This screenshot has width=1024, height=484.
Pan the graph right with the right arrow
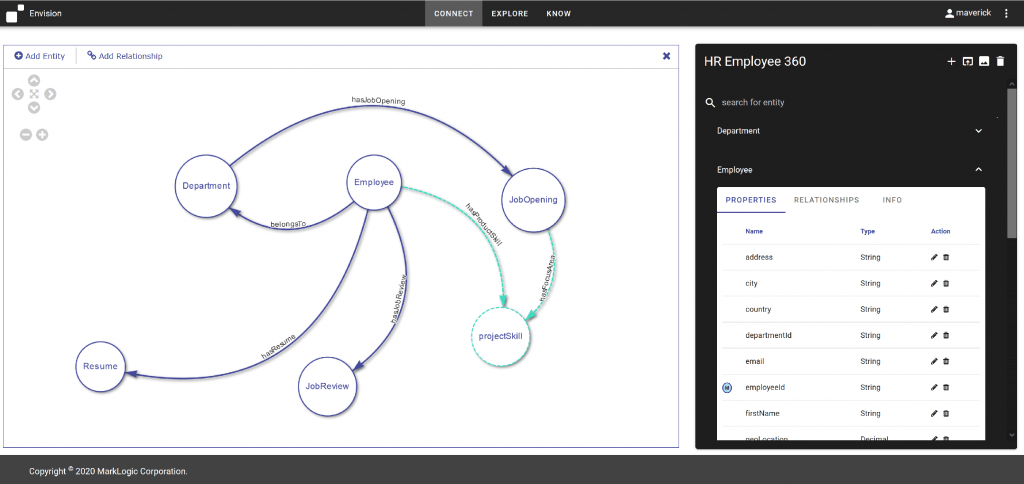click(x=50, y=94)
